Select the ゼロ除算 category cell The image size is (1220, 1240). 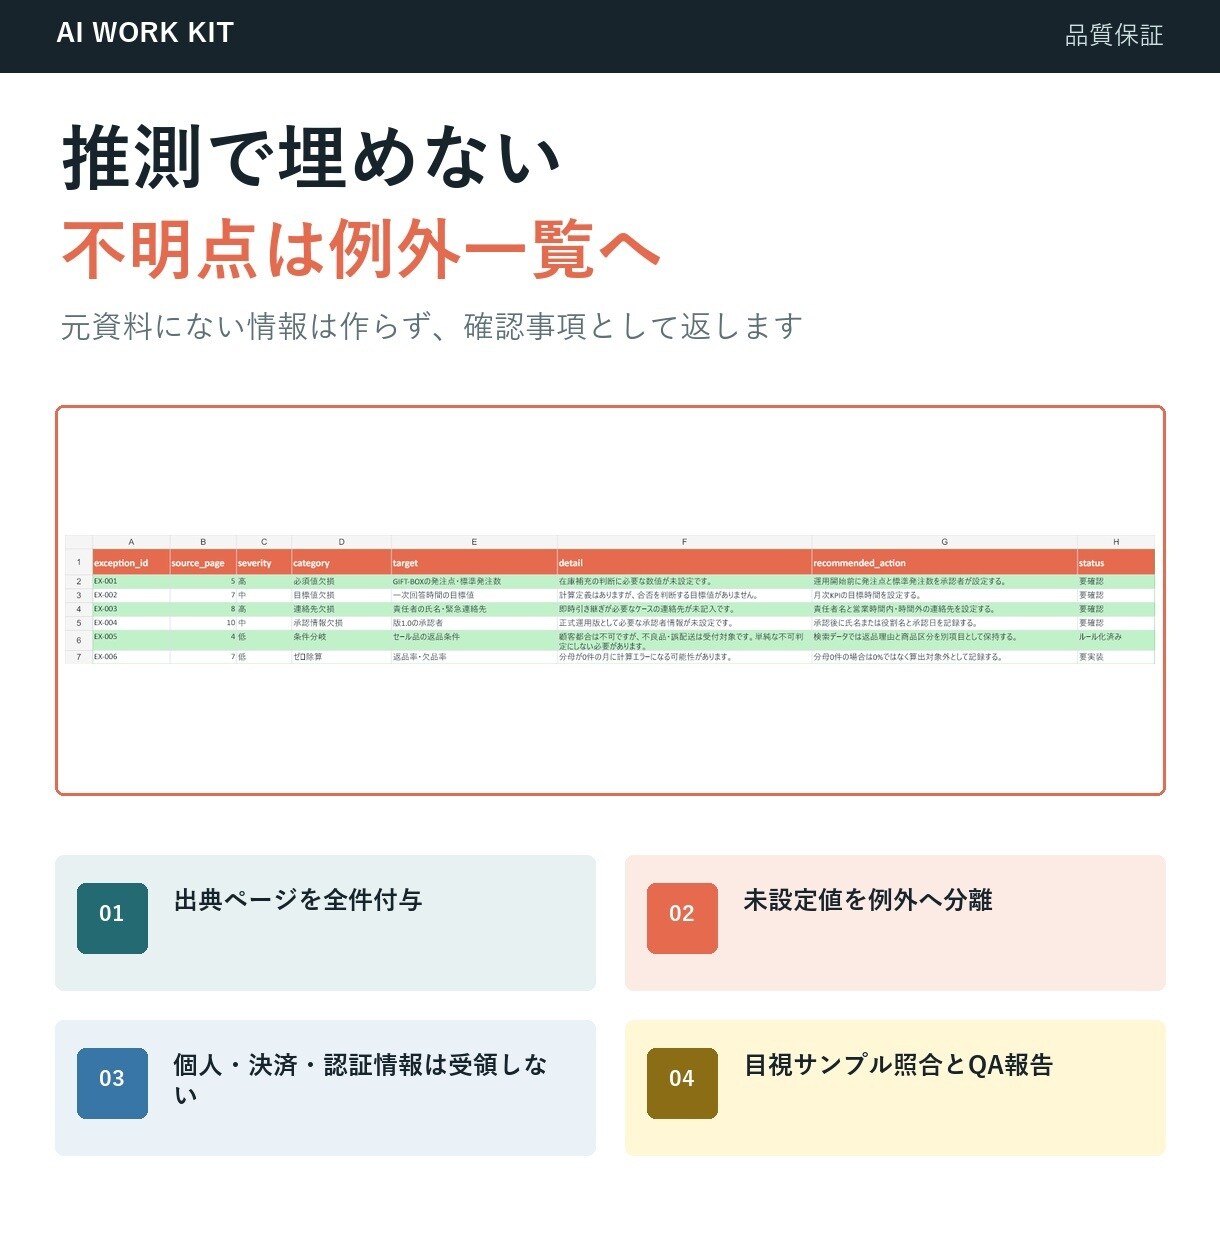coord(341,657)
